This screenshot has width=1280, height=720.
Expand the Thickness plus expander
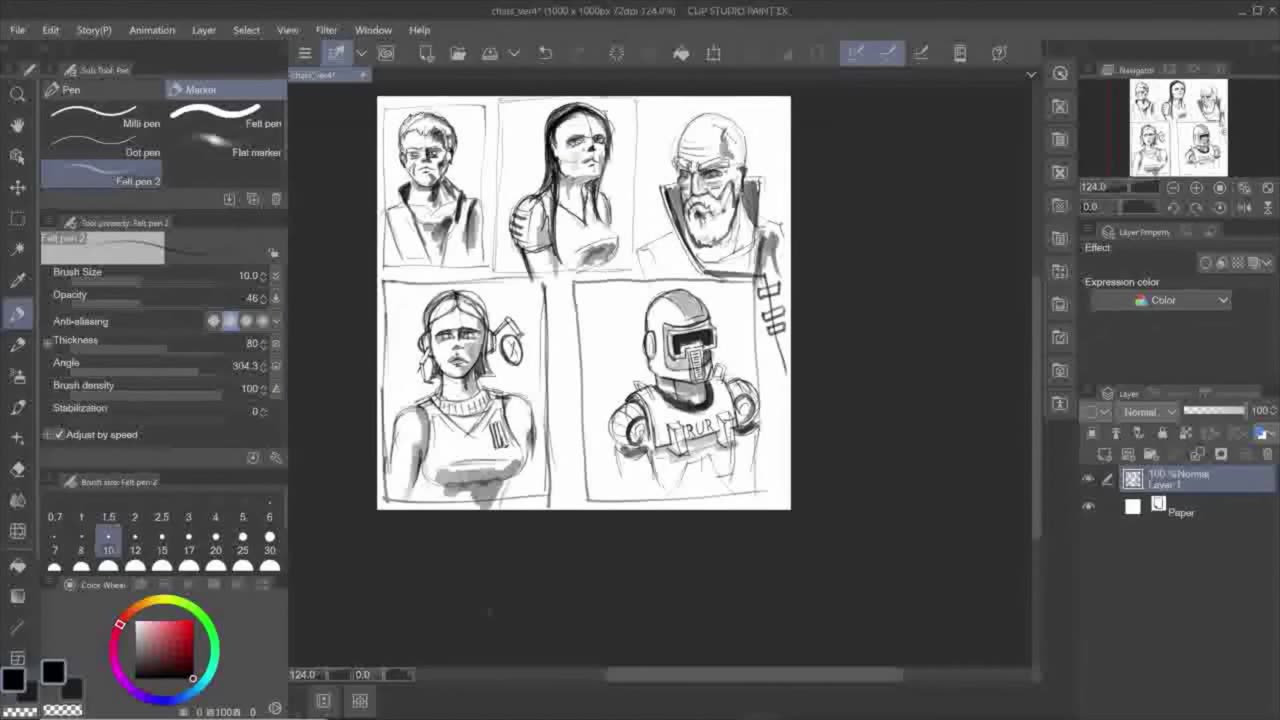[47, 343]
